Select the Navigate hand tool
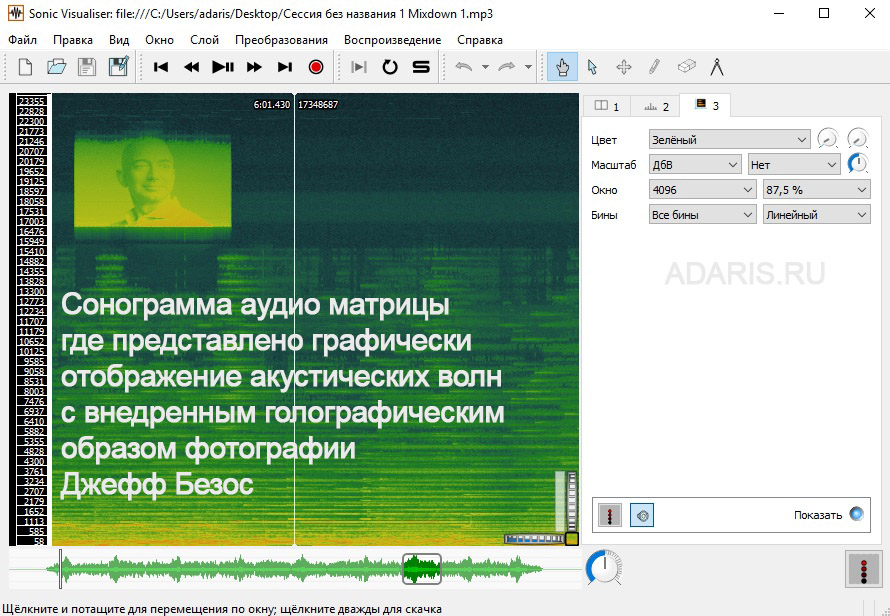The height and width of the screenshot is (616, 890). pyautogui.click(x=562, y=67)
